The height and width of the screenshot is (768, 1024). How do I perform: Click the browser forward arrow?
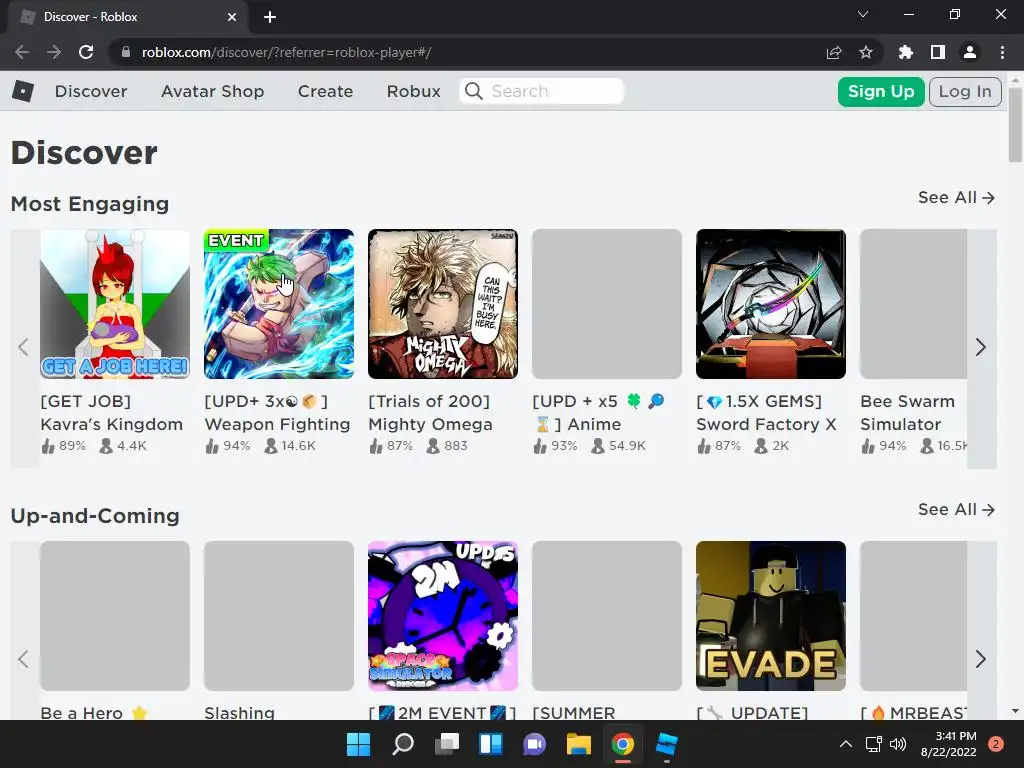(54, 52)
